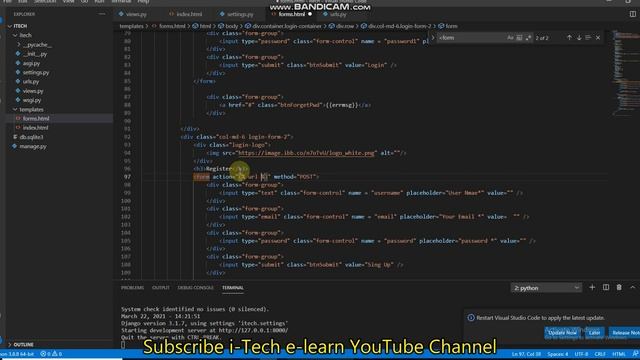
Task: Open wsgi.py in explorer
Action: coord(32,100)
